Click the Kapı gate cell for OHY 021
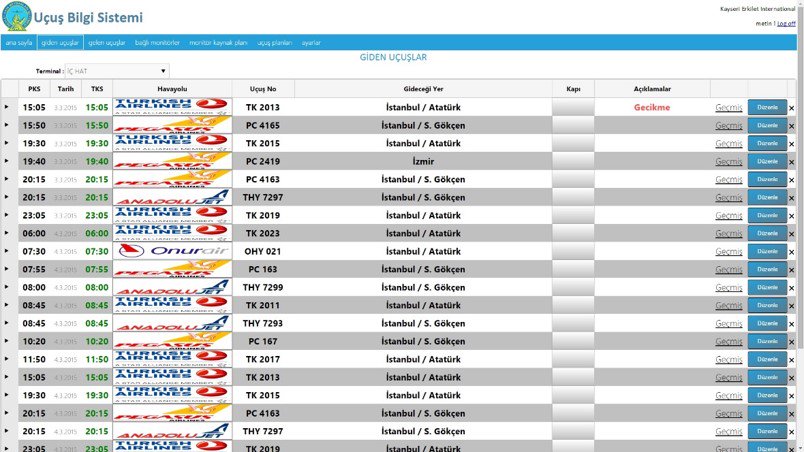This screenshot has width=804, height=452. (x=573, y=251)
